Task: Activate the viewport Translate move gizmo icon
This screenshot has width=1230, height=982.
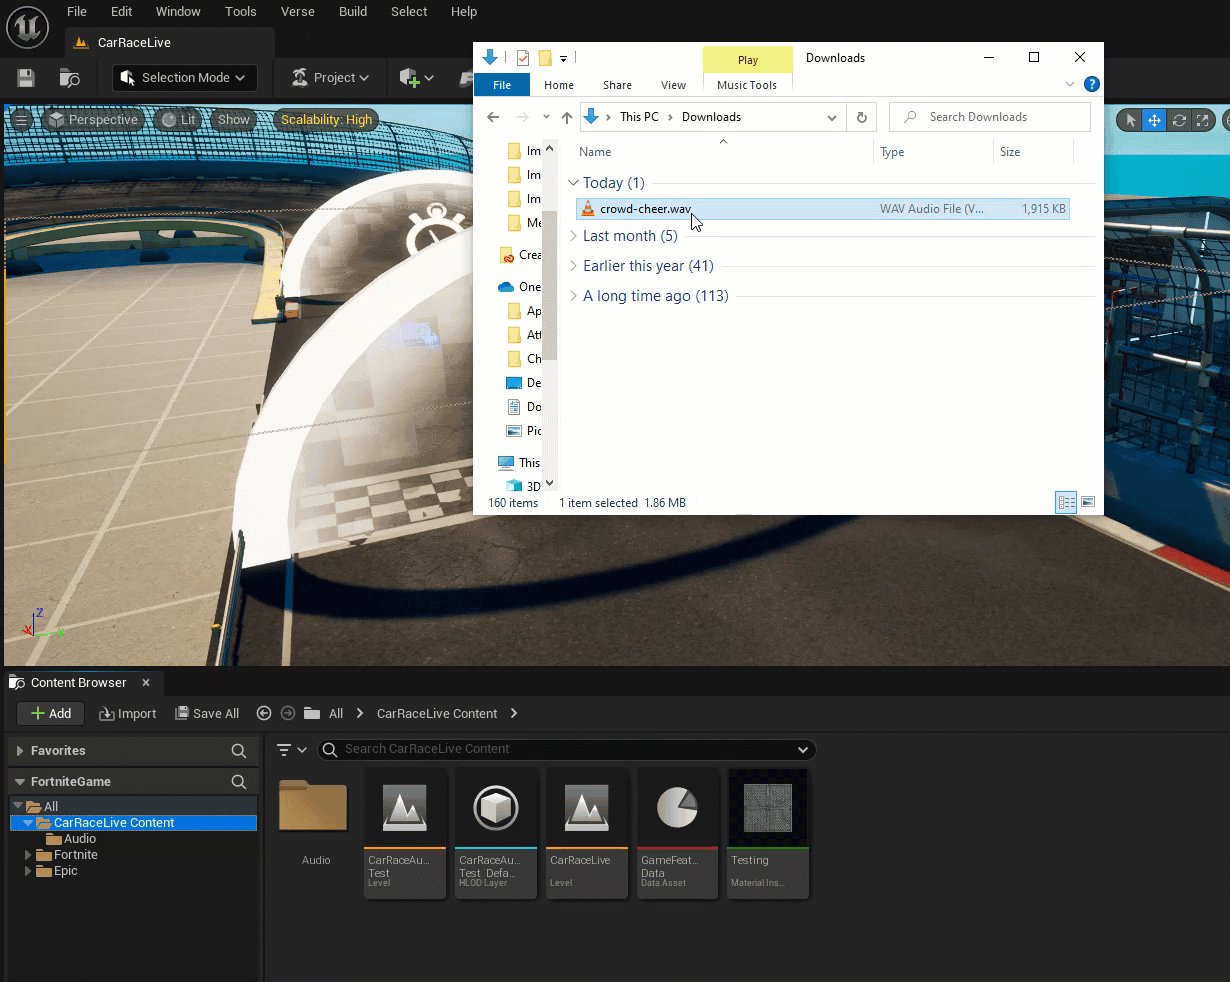Action: (1154, 120)
